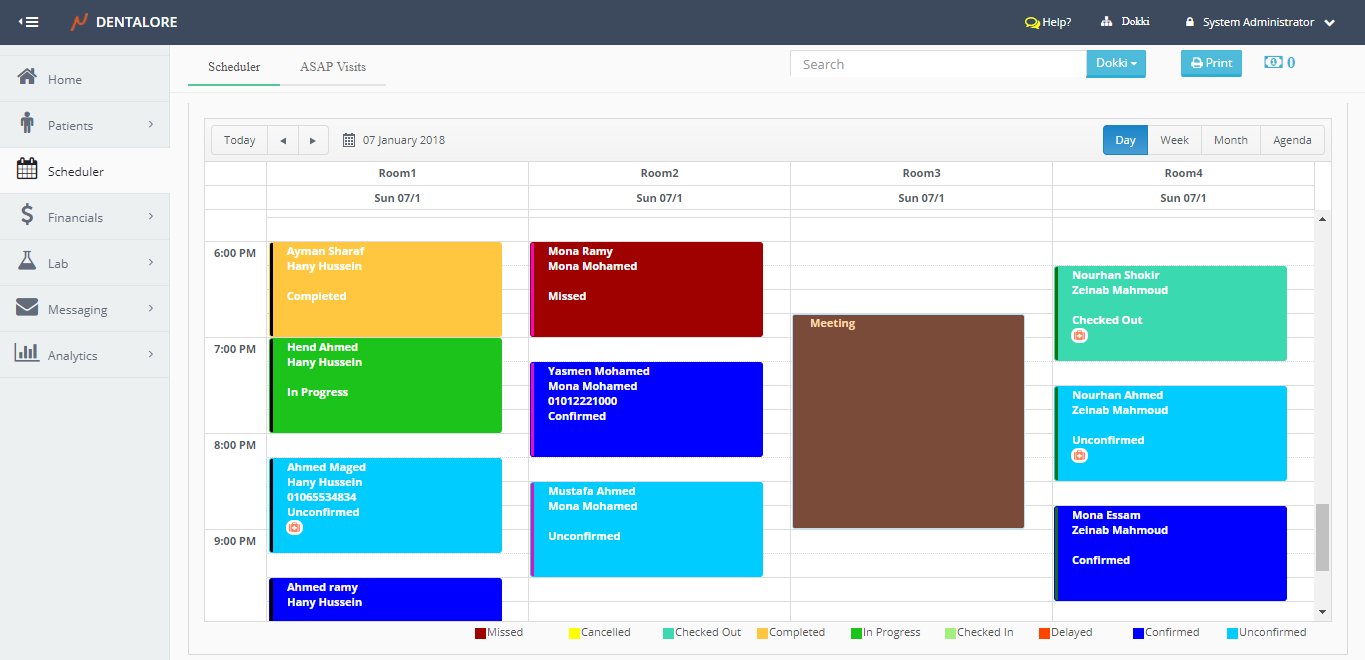This screenshot has width=1365, height=660.
Task: Open the calendar date picker icon
Action: tap(349, 140)
